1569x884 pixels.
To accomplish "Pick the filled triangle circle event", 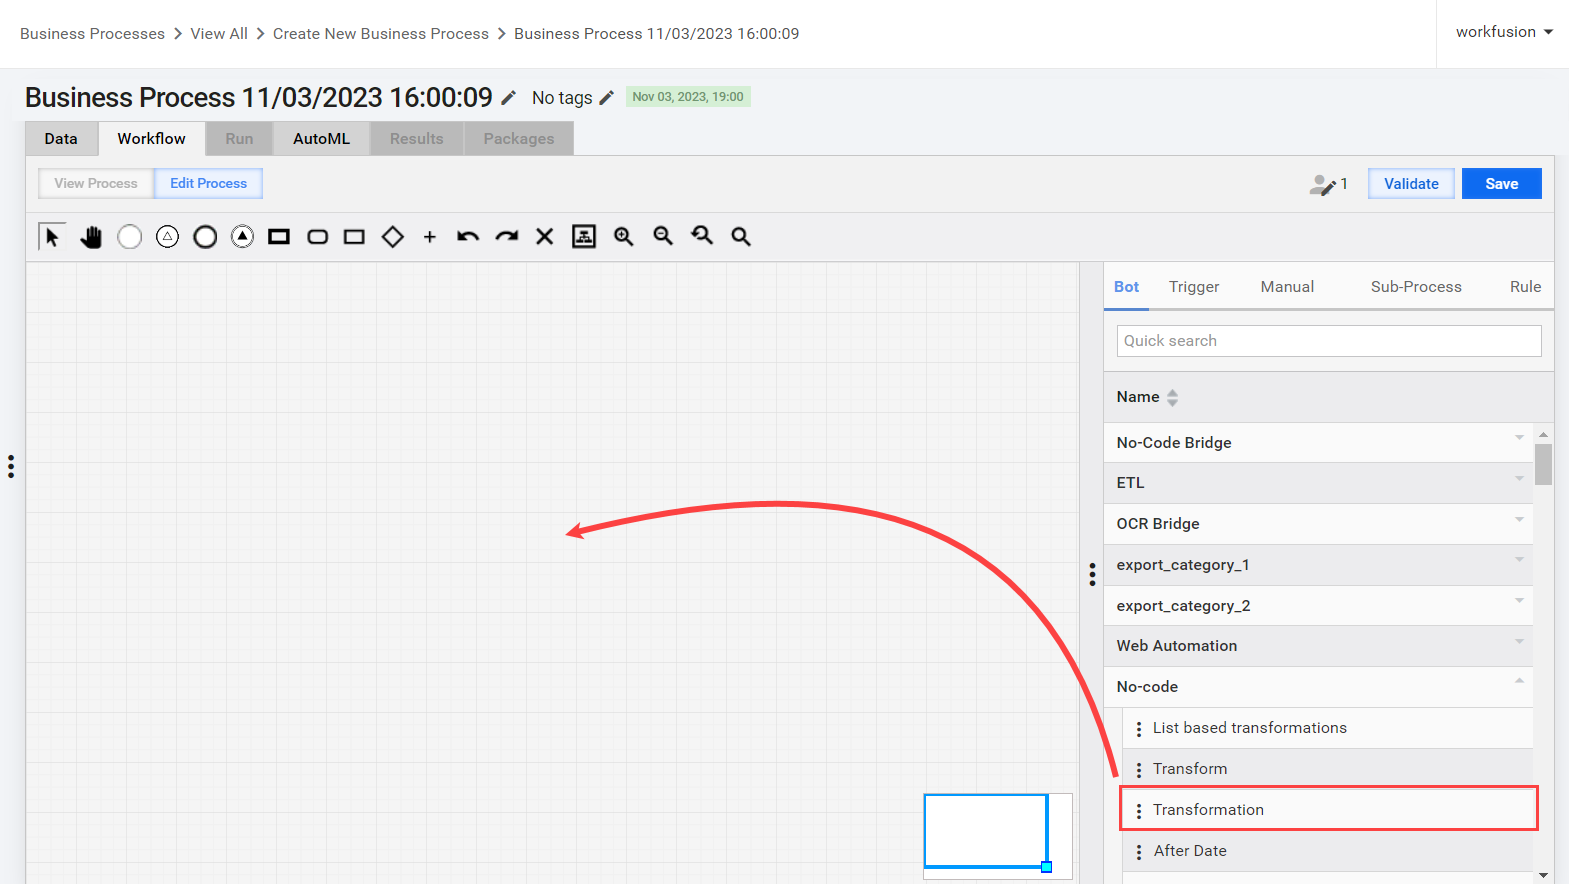I will click(x=242, y=237).
